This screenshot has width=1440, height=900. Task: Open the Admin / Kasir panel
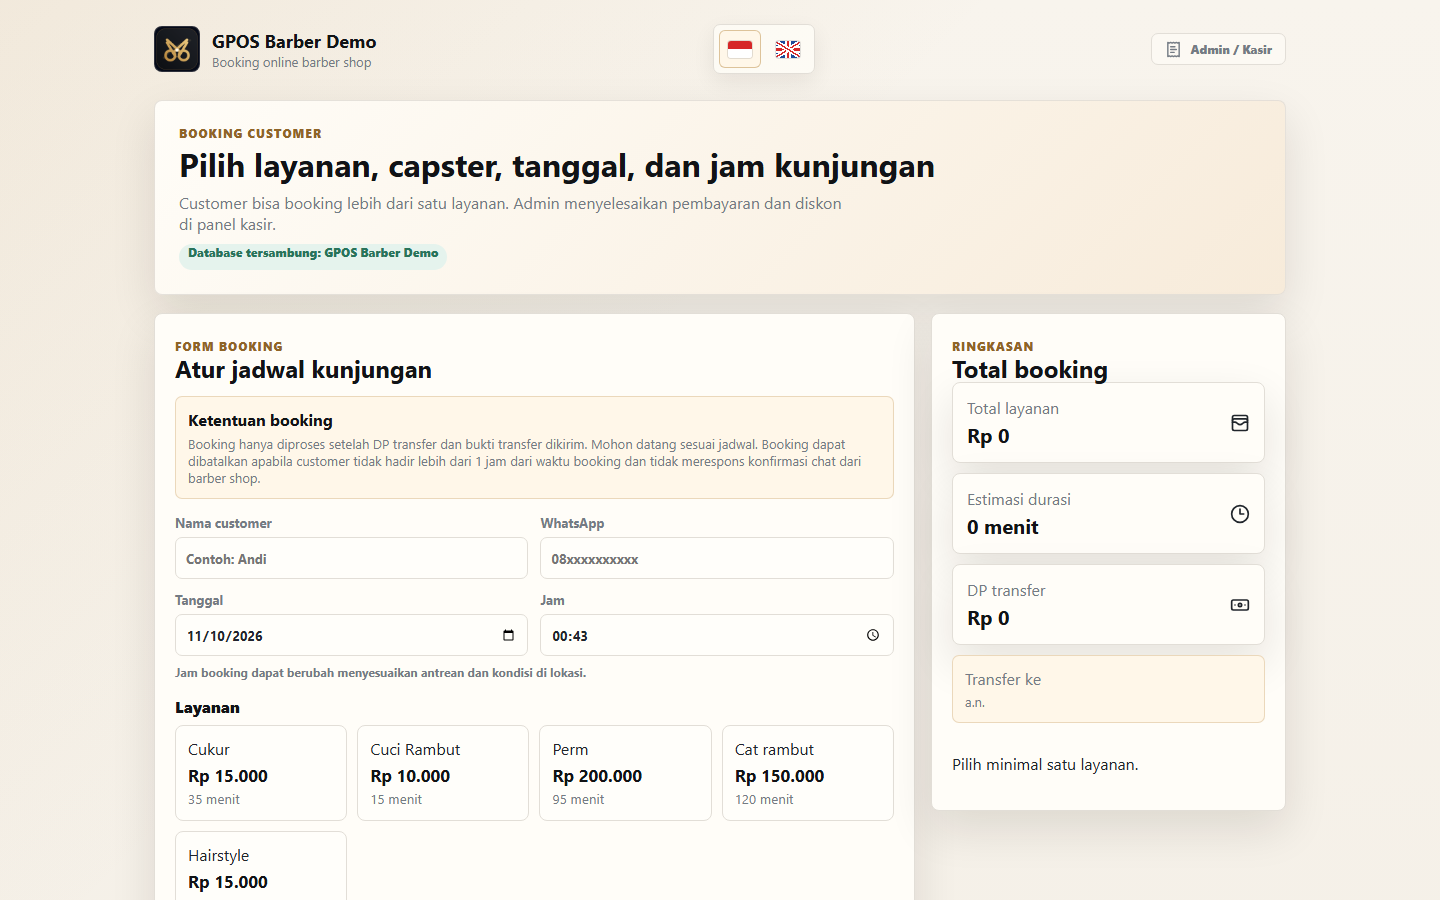tap(1218, 49)
